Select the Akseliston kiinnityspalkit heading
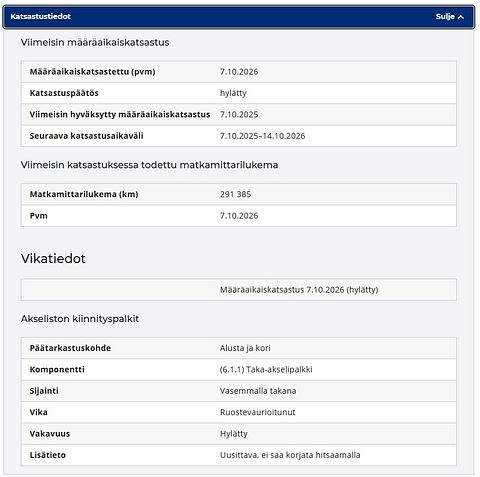This screenshot has width=480, height=477. click(80, 319)
